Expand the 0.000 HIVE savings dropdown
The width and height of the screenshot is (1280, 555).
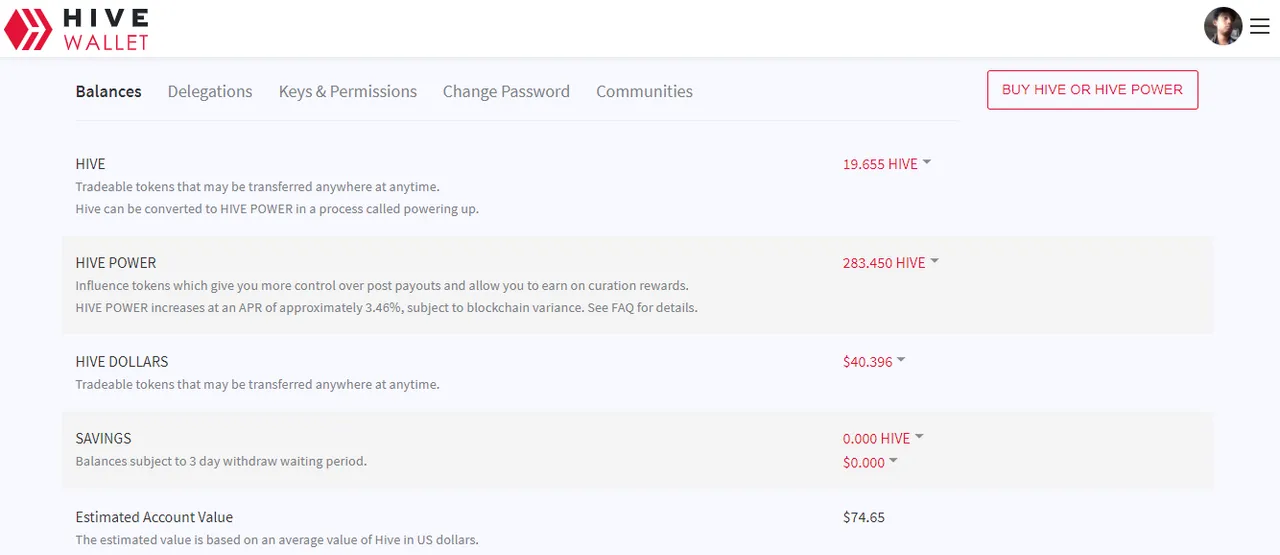(883, 438)
